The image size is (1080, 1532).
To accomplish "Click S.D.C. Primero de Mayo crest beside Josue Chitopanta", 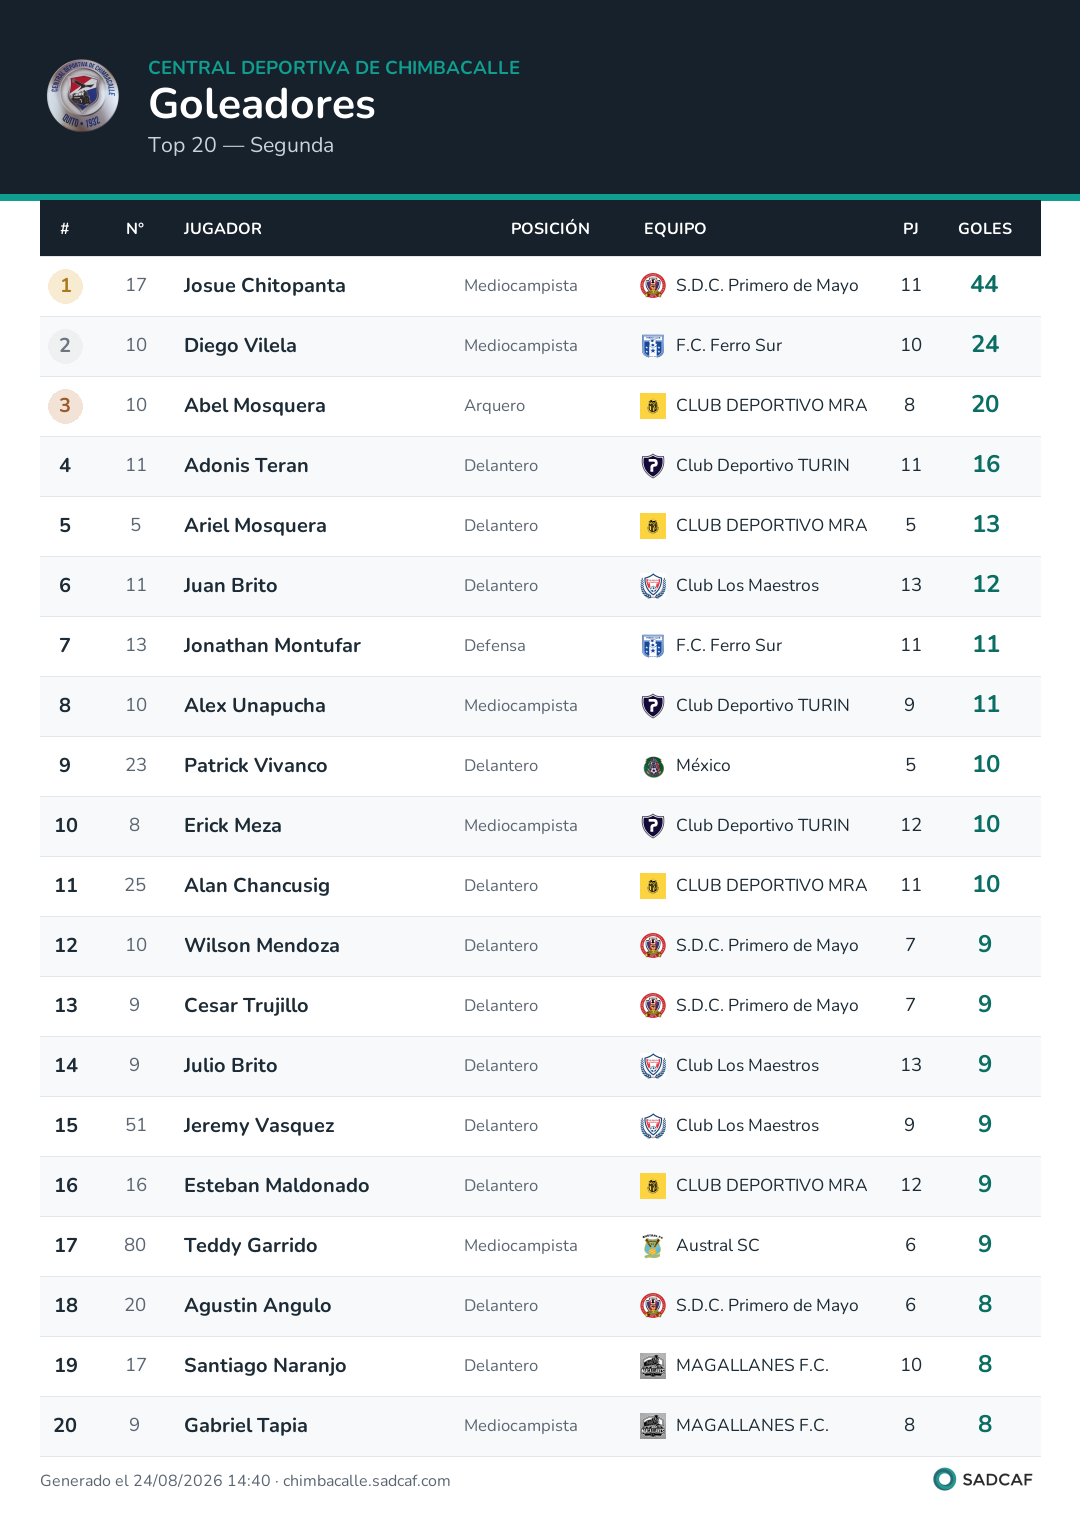I will (653, 286).
